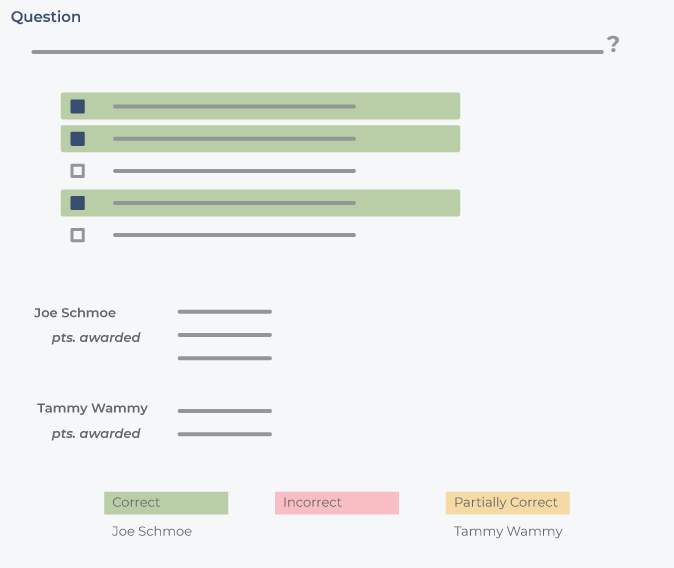Uncheck the fourth answer checkbox

[77, 203]
